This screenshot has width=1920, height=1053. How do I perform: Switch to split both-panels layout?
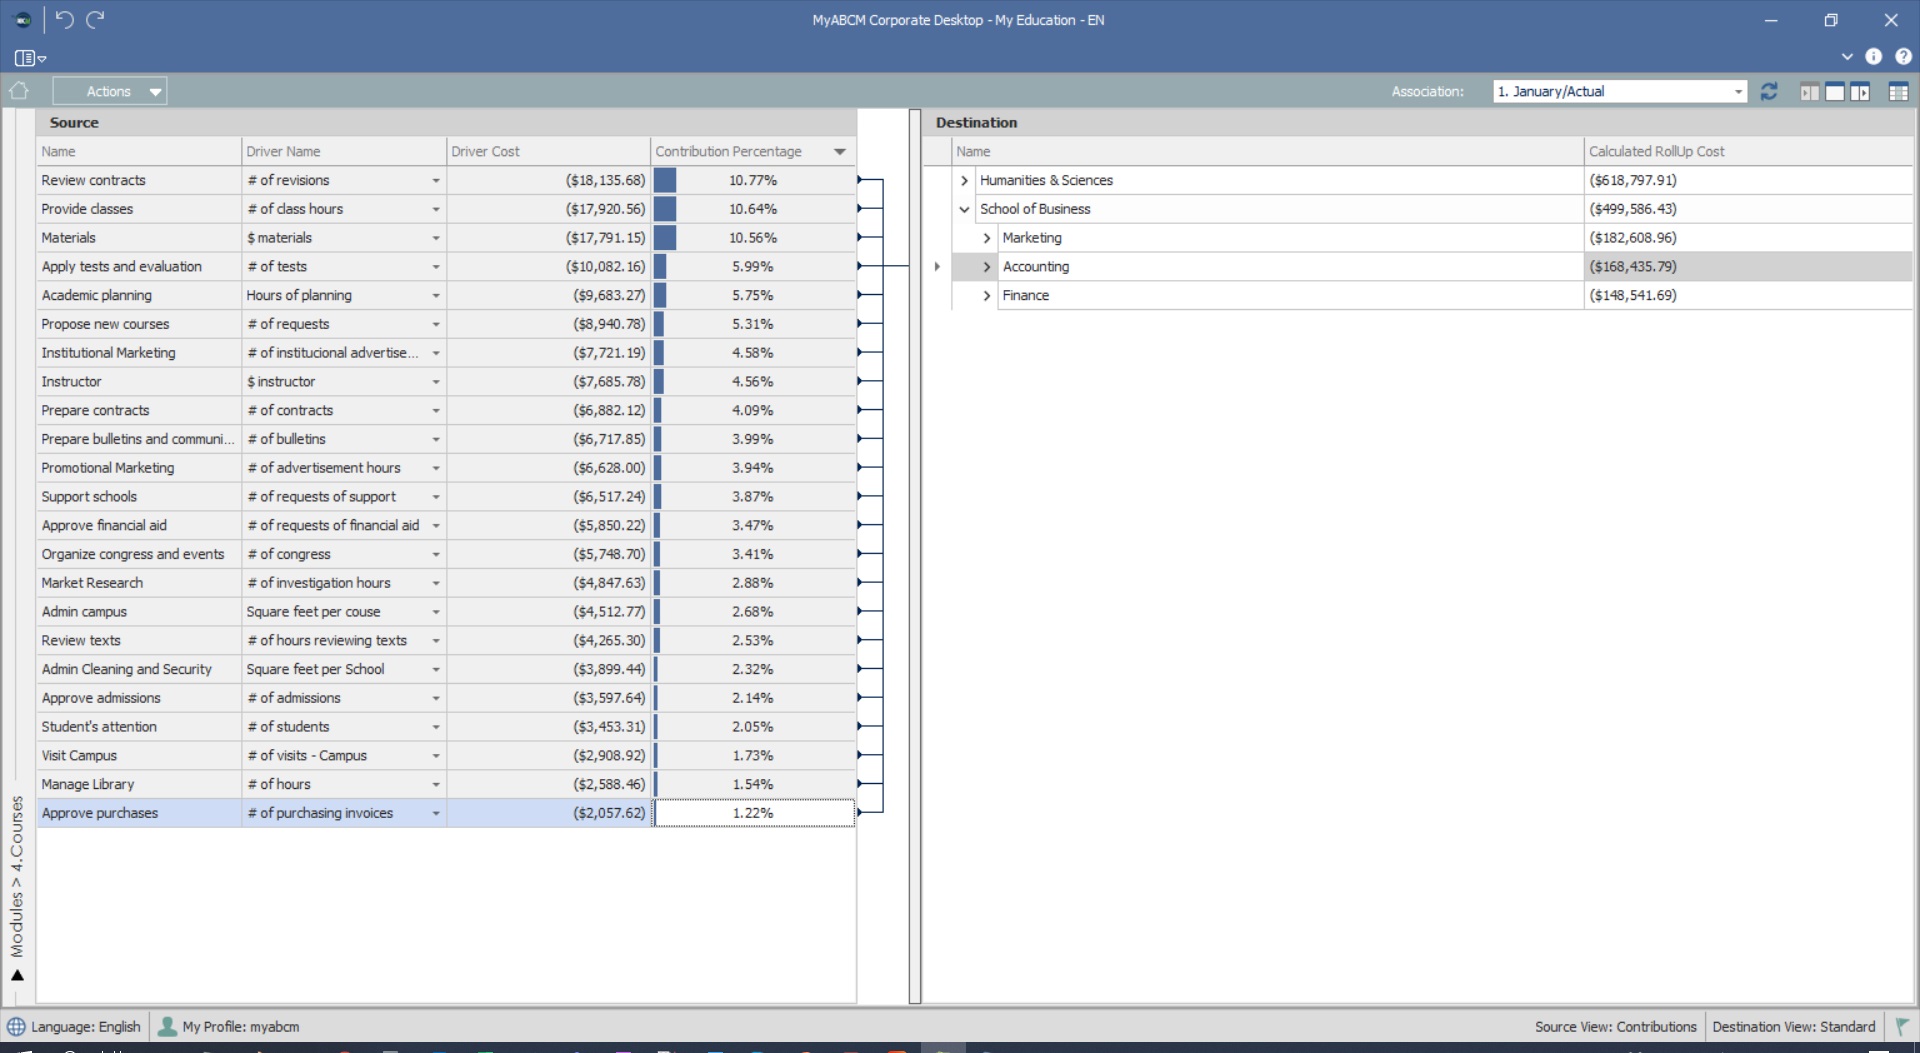tap(1834, 92)
